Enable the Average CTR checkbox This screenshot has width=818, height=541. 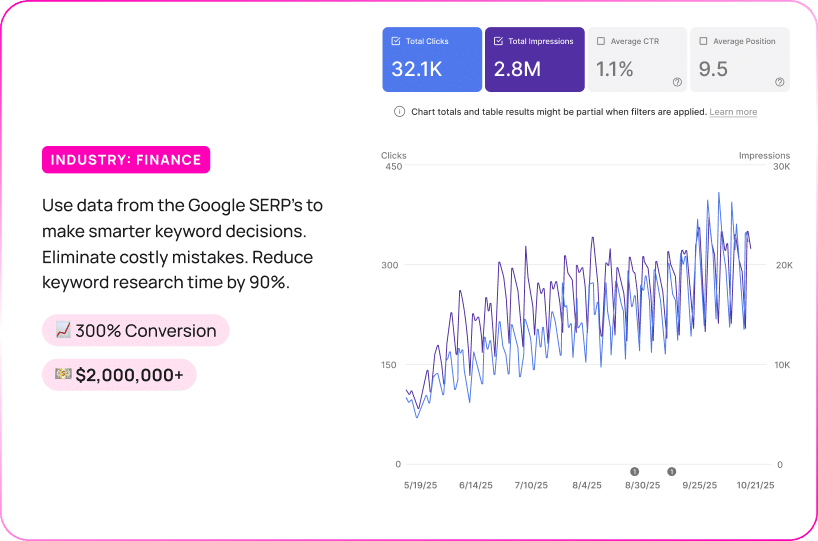[601, 41]
